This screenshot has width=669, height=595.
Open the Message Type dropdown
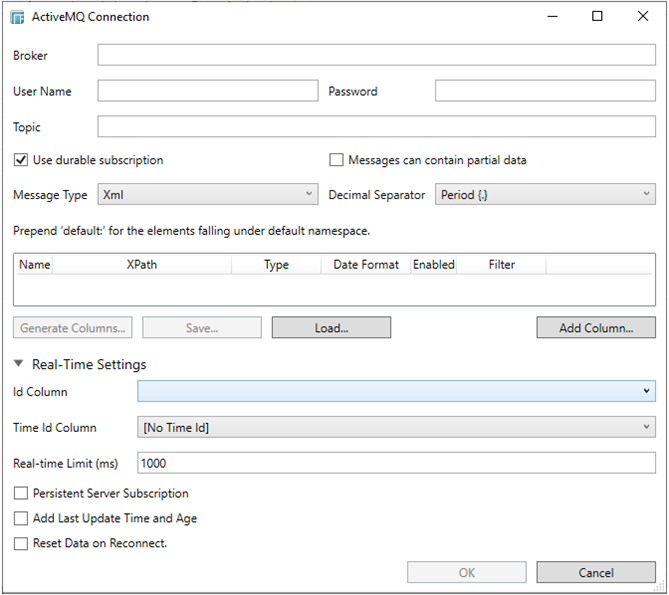point(207,195)
